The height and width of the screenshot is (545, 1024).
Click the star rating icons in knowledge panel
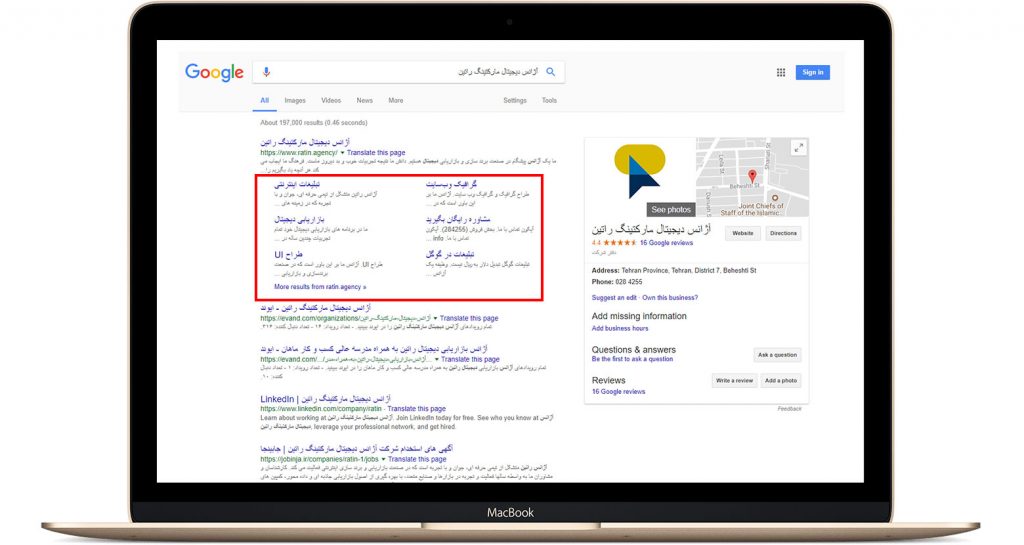coord(620,243)
